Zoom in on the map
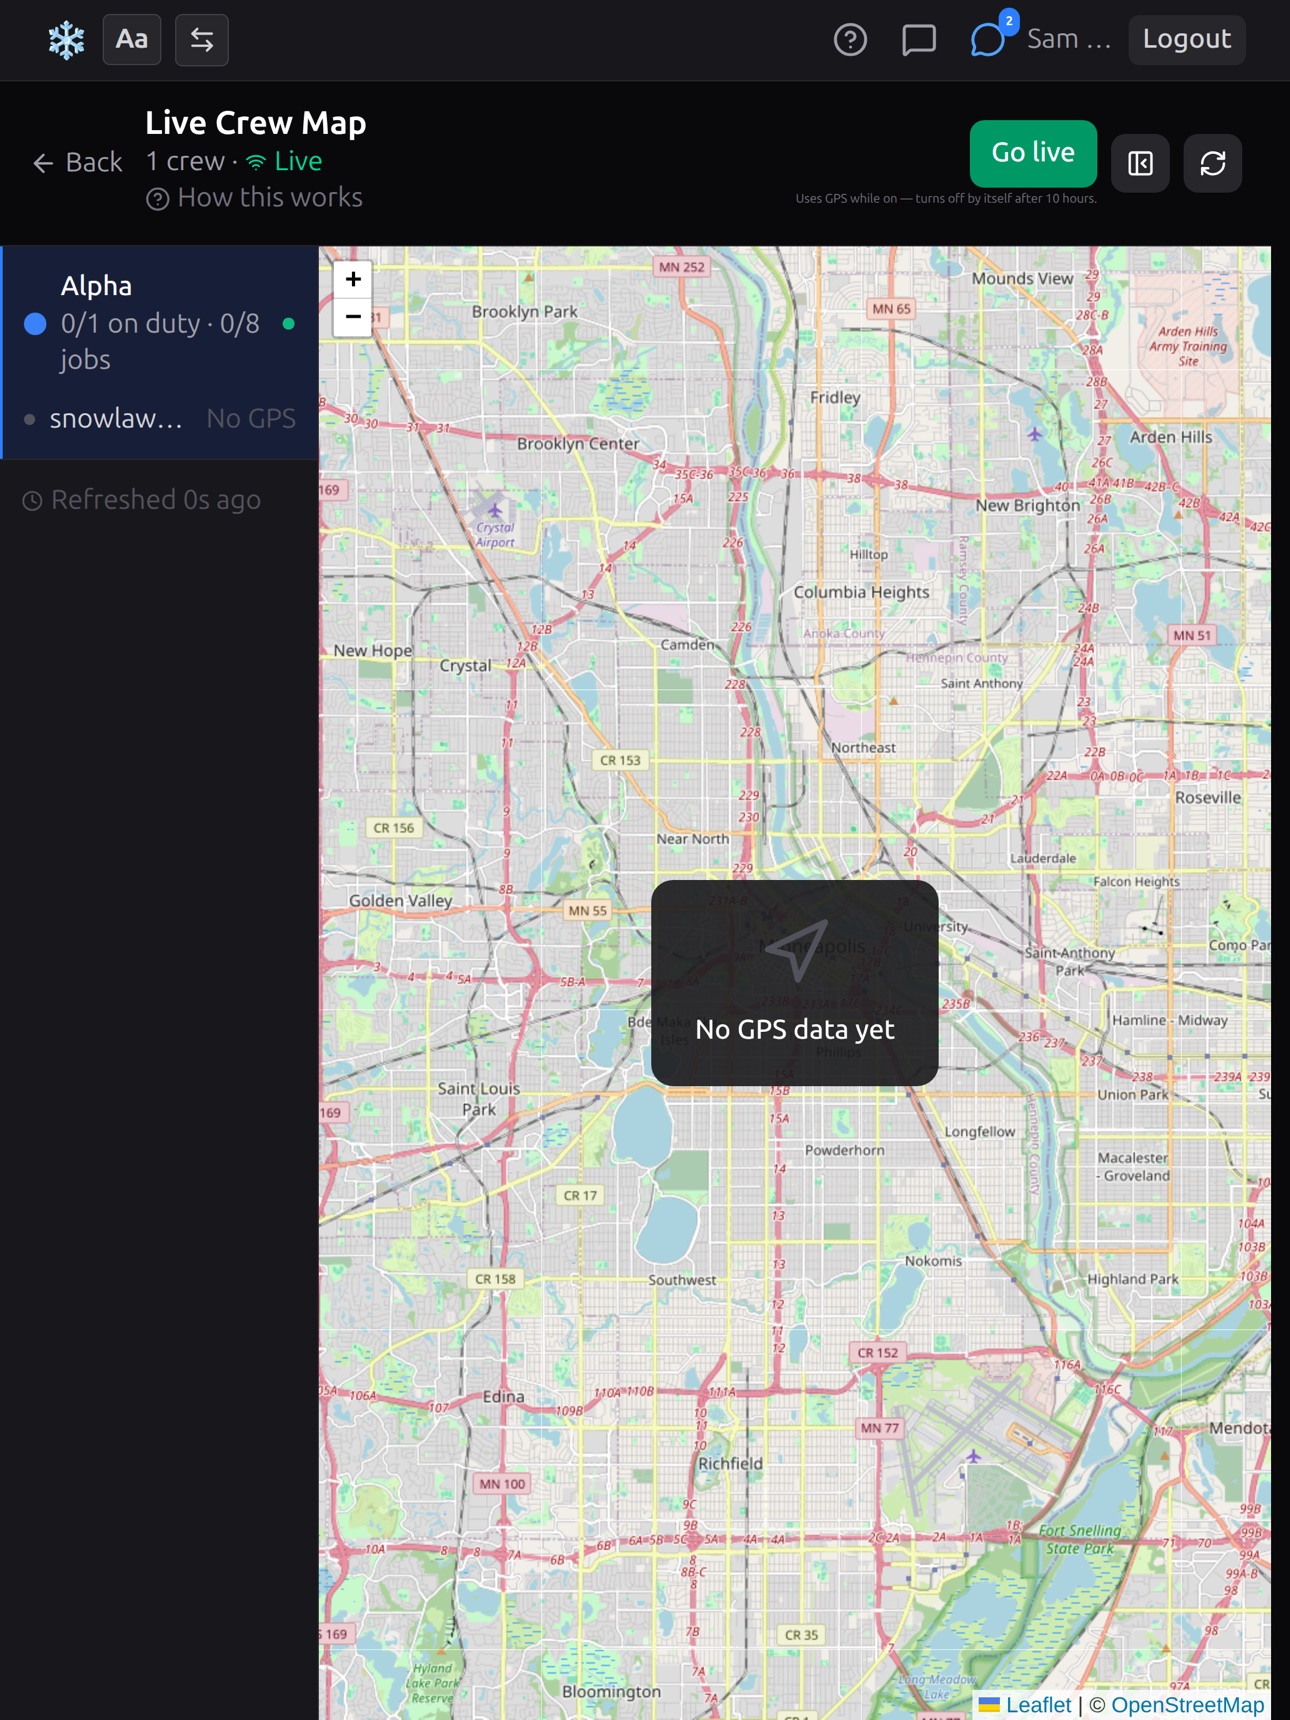Screen dimensions: 1290x1720 353,279
